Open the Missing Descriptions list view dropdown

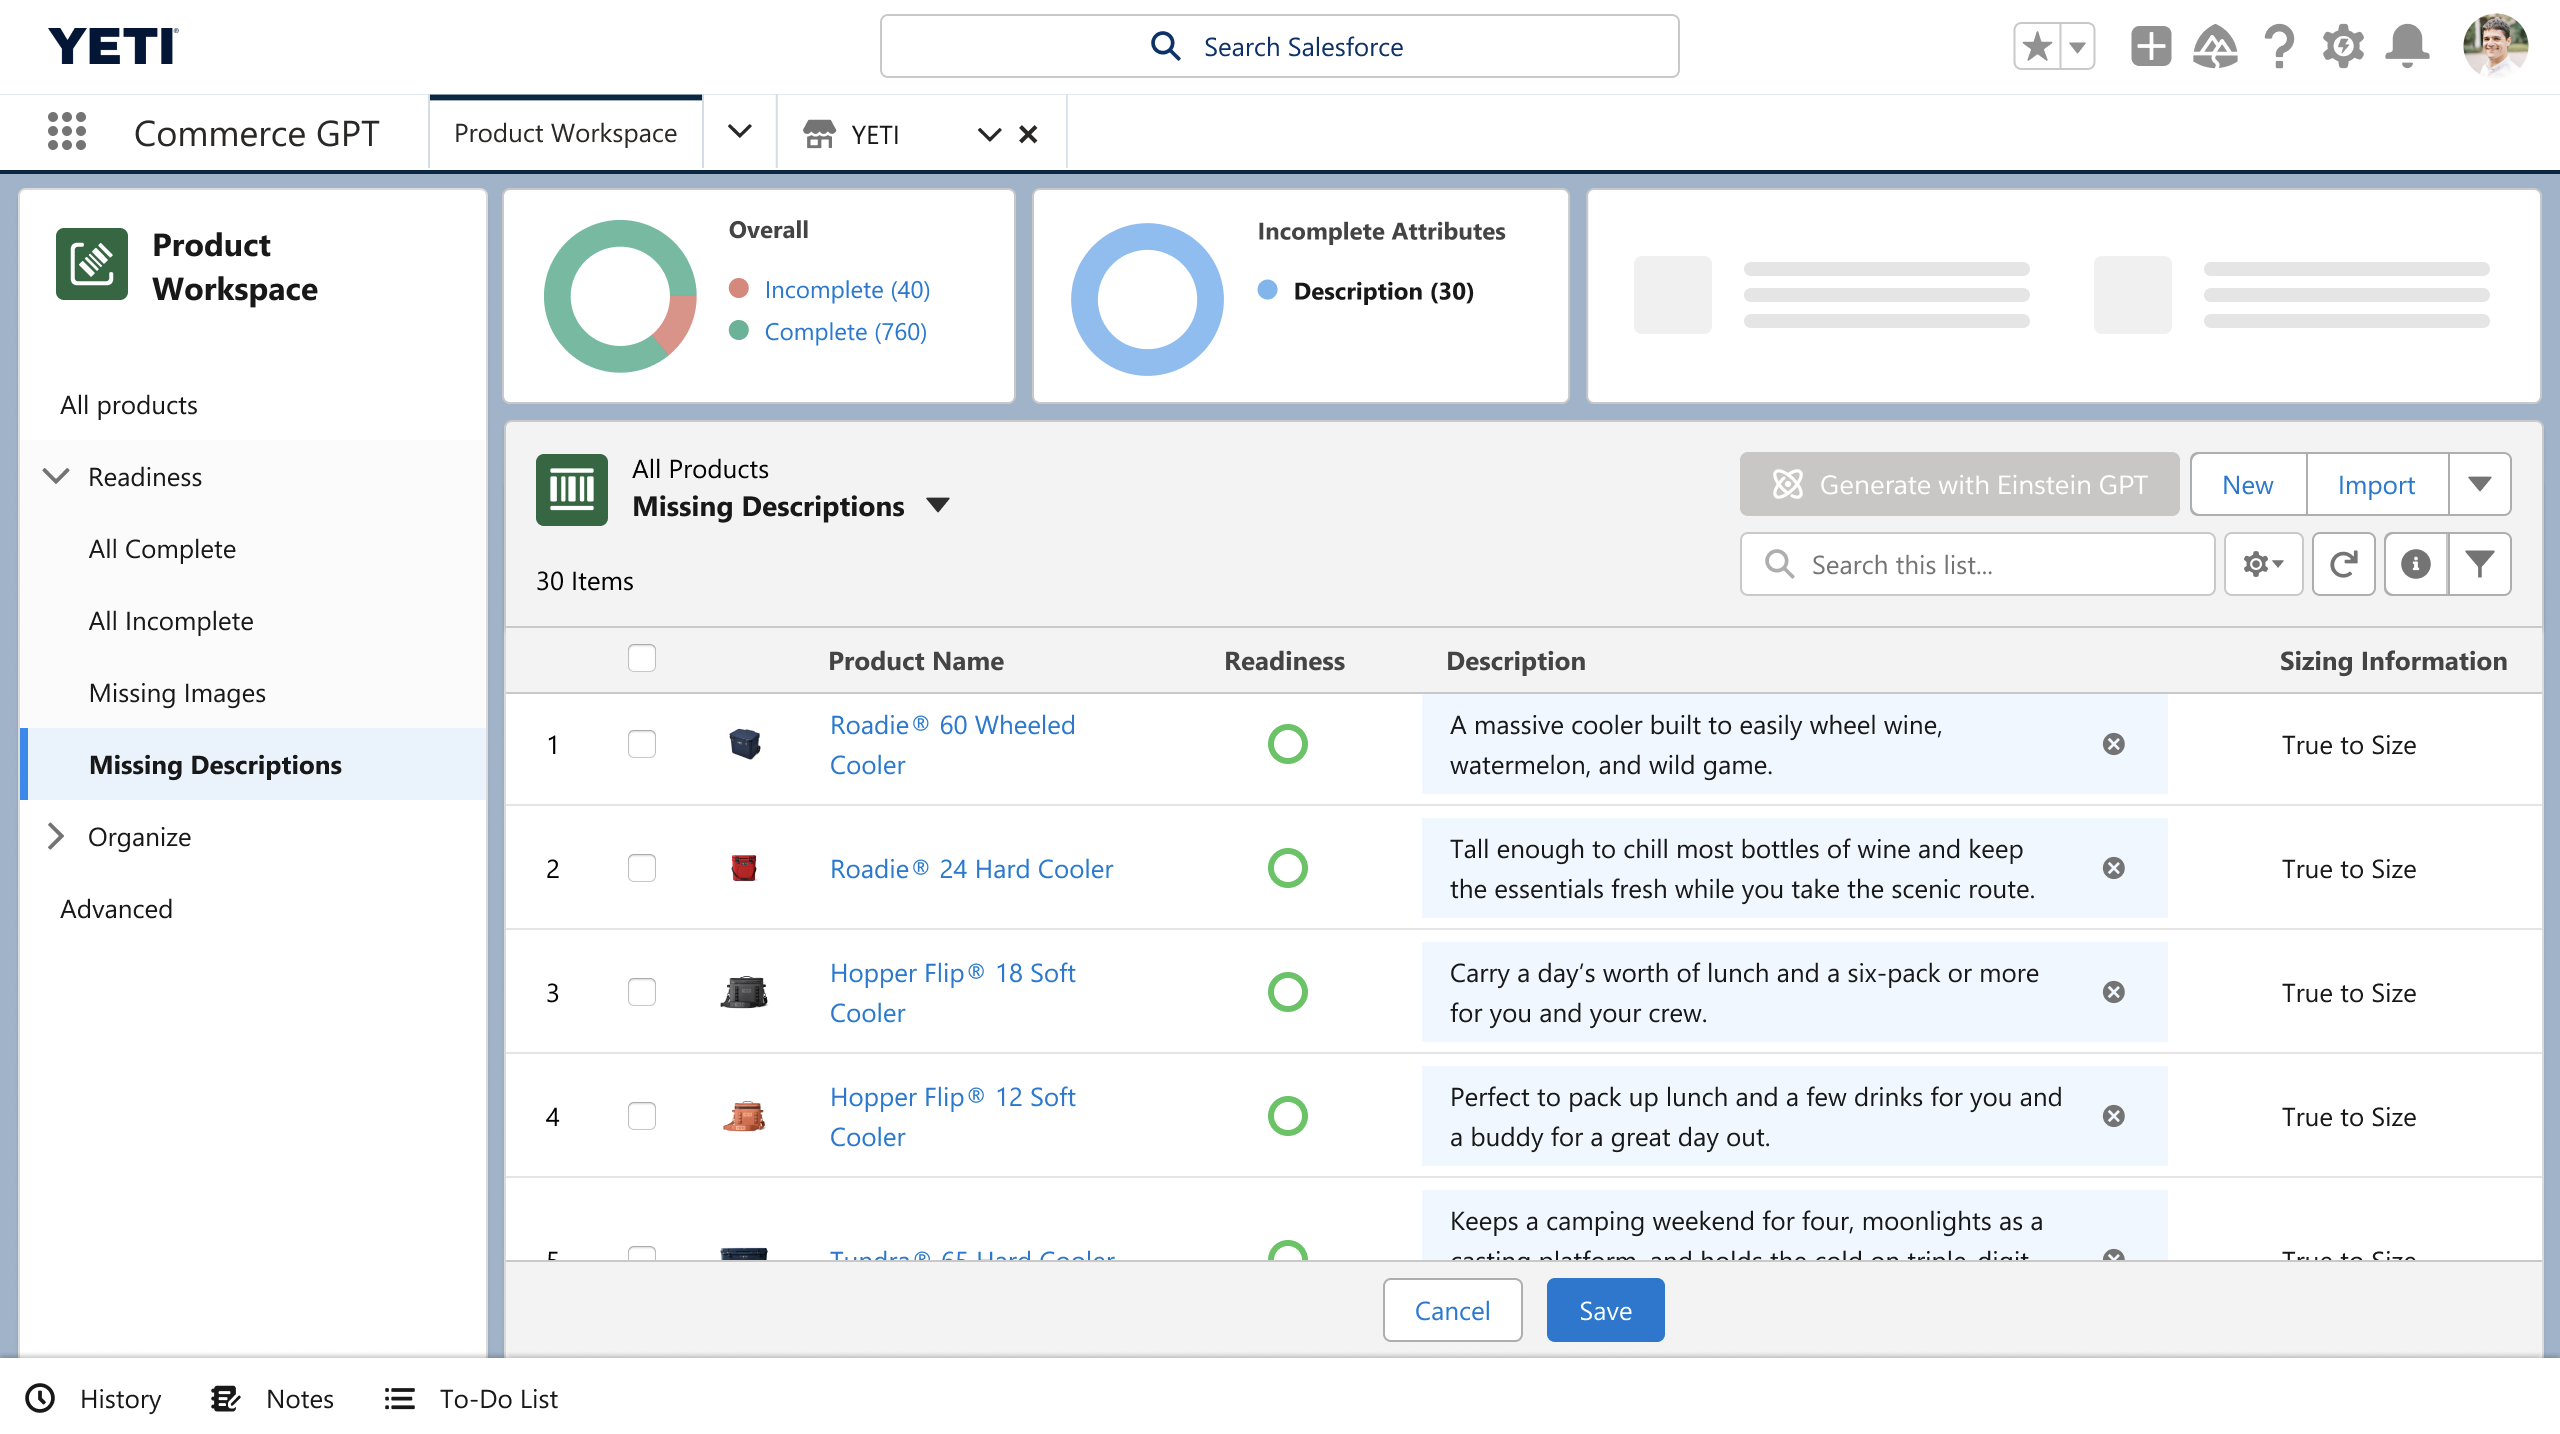[939, 506]
